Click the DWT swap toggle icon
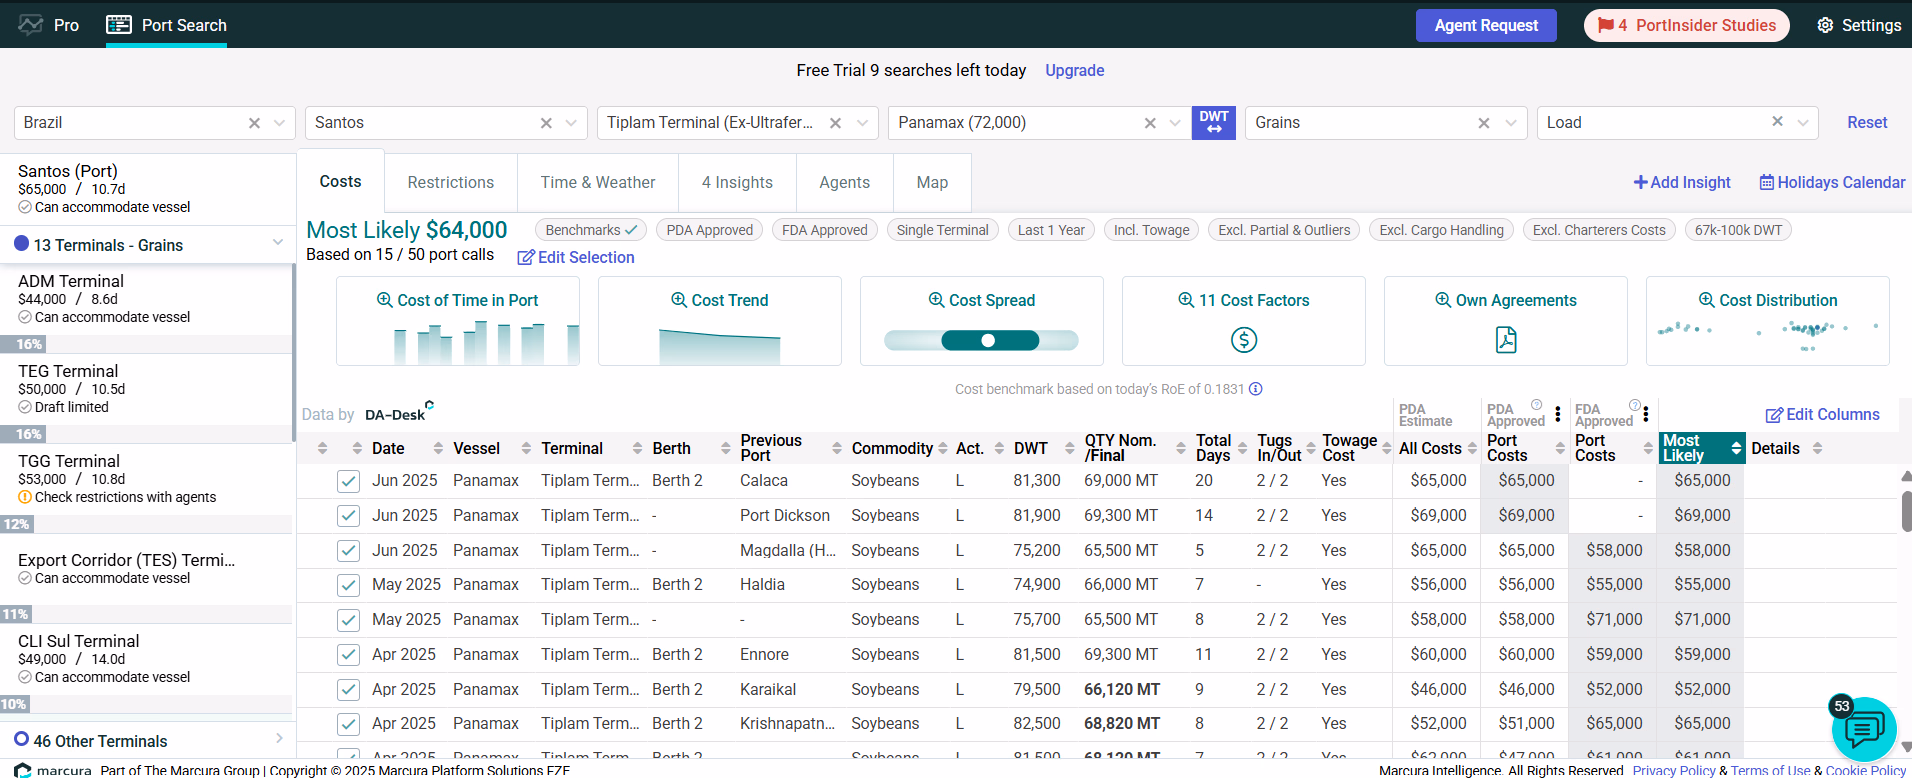The width and height of the screenshot is (1912, 778). coord(1213,123)
